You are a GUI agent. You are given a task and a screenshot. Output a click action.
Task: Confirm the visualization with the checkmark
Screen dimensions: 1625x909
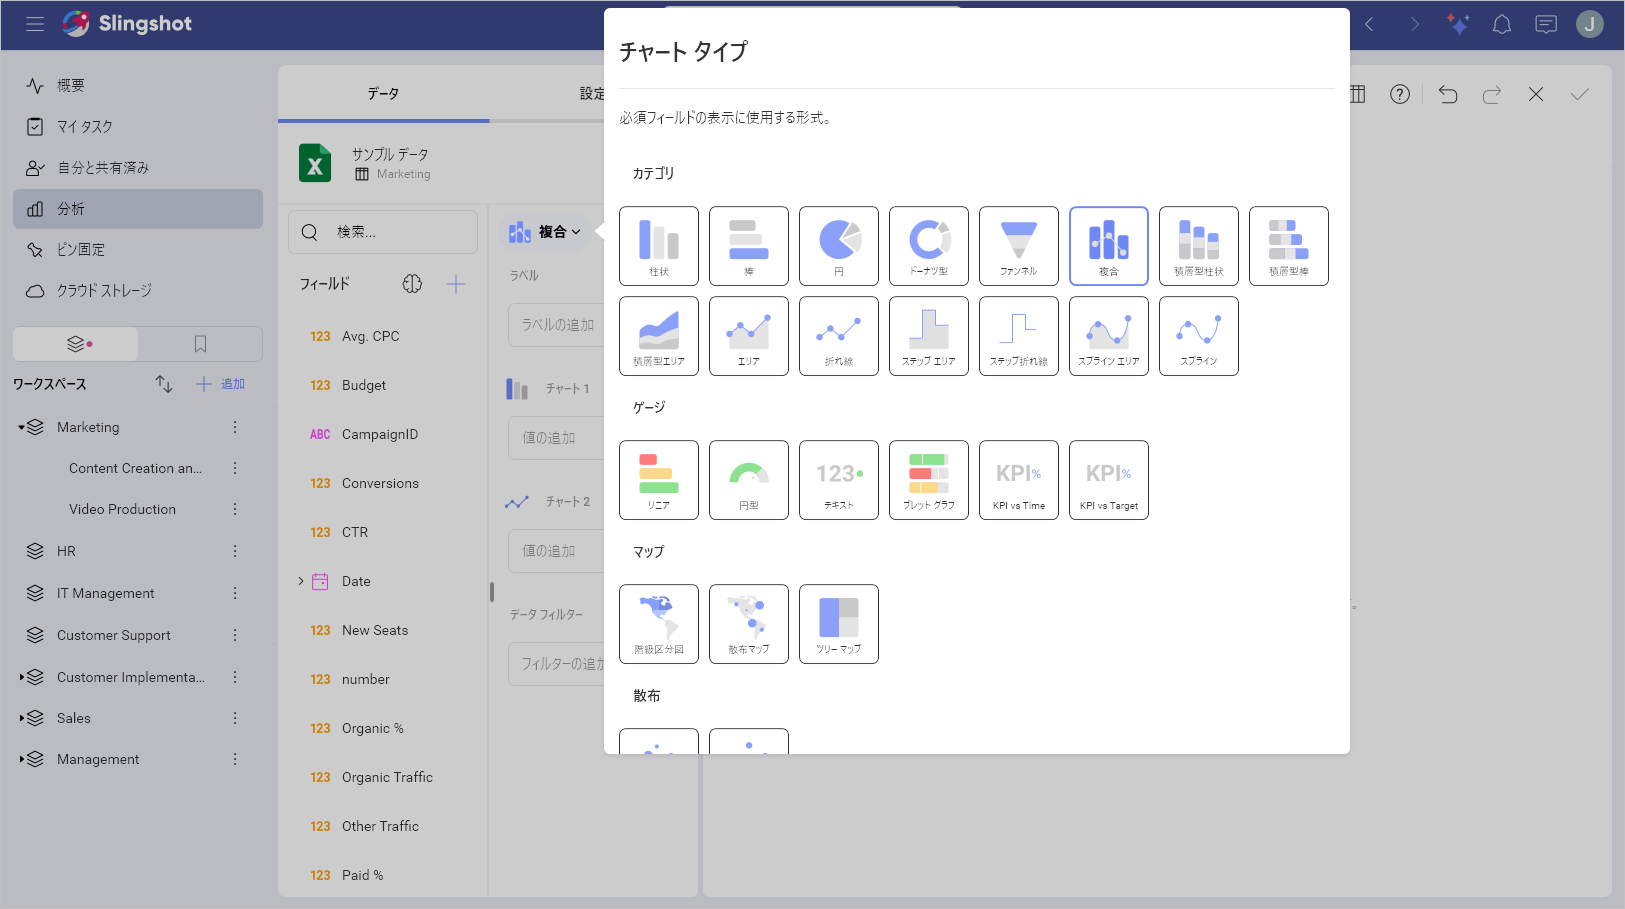tap(1580, 94)
